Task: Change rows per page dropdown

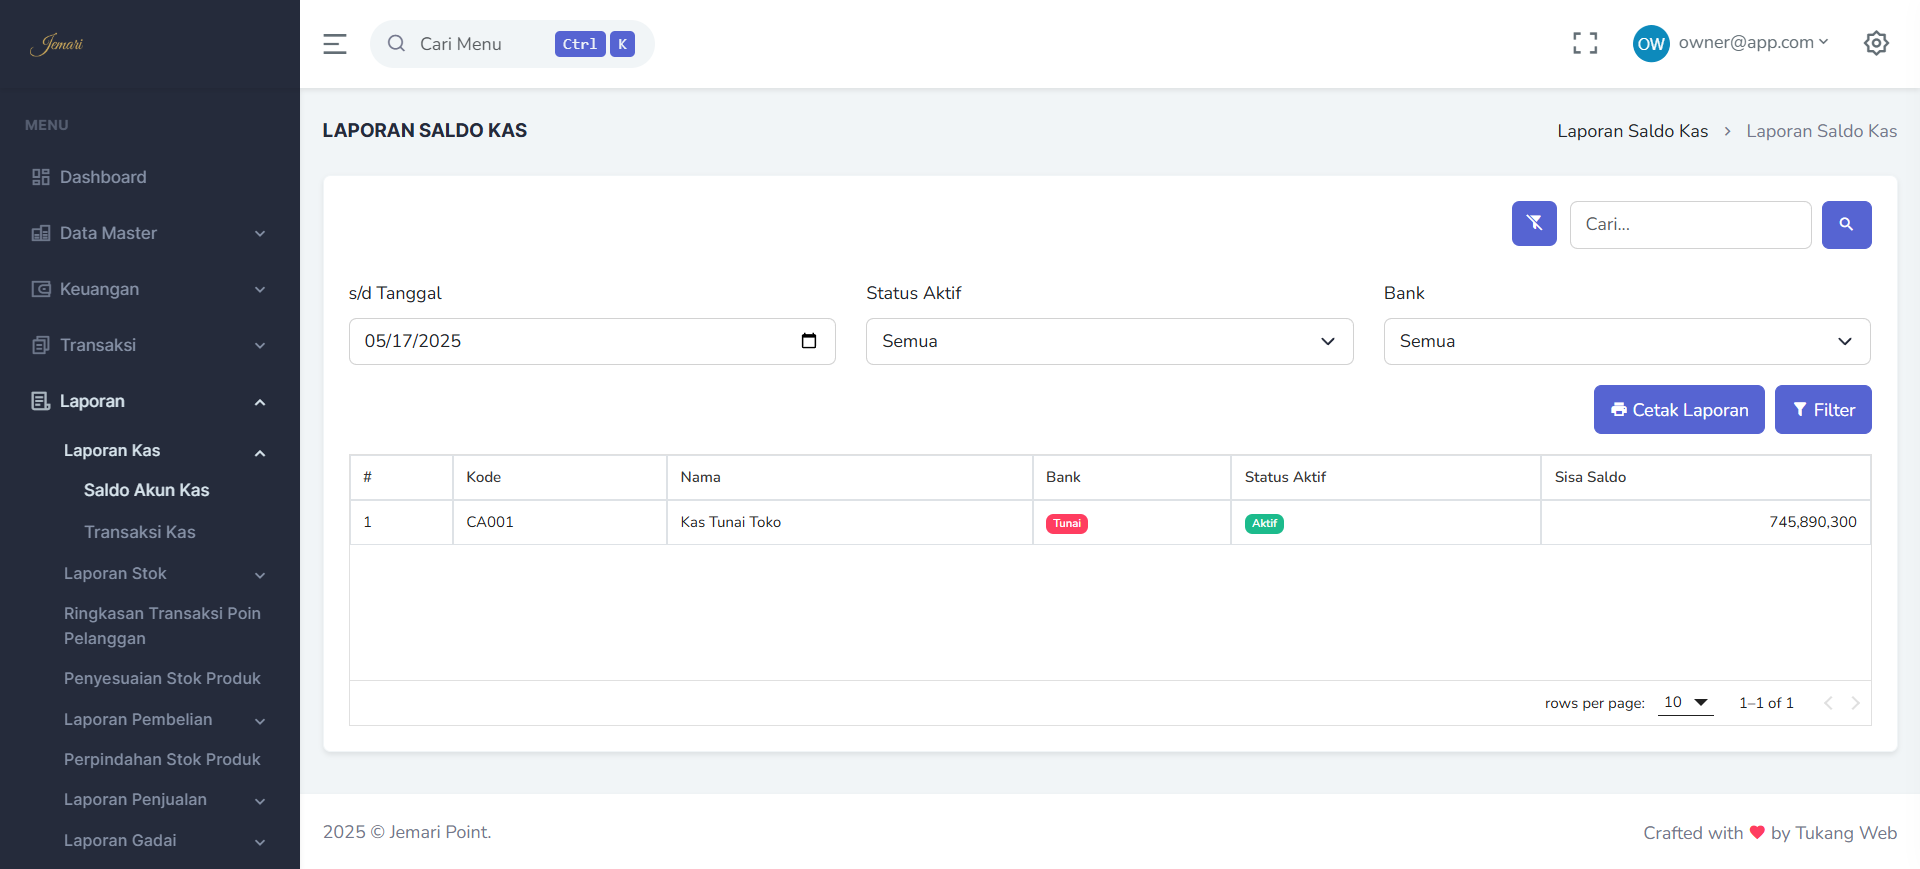Action: [x=1685, y=703]
